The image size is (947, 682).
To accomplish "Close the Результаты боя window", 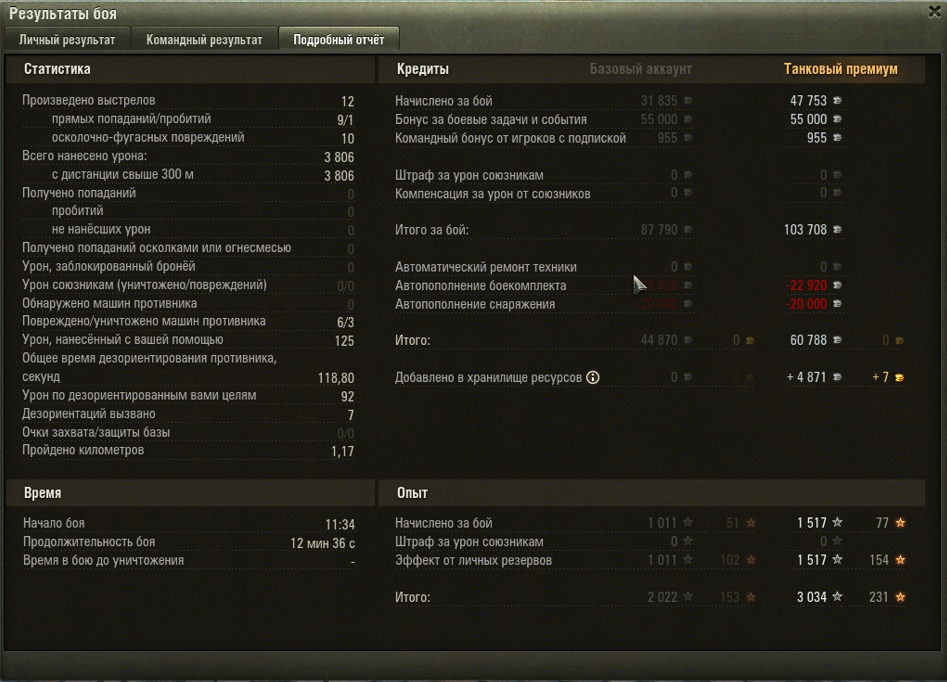I will coord(934,12).
